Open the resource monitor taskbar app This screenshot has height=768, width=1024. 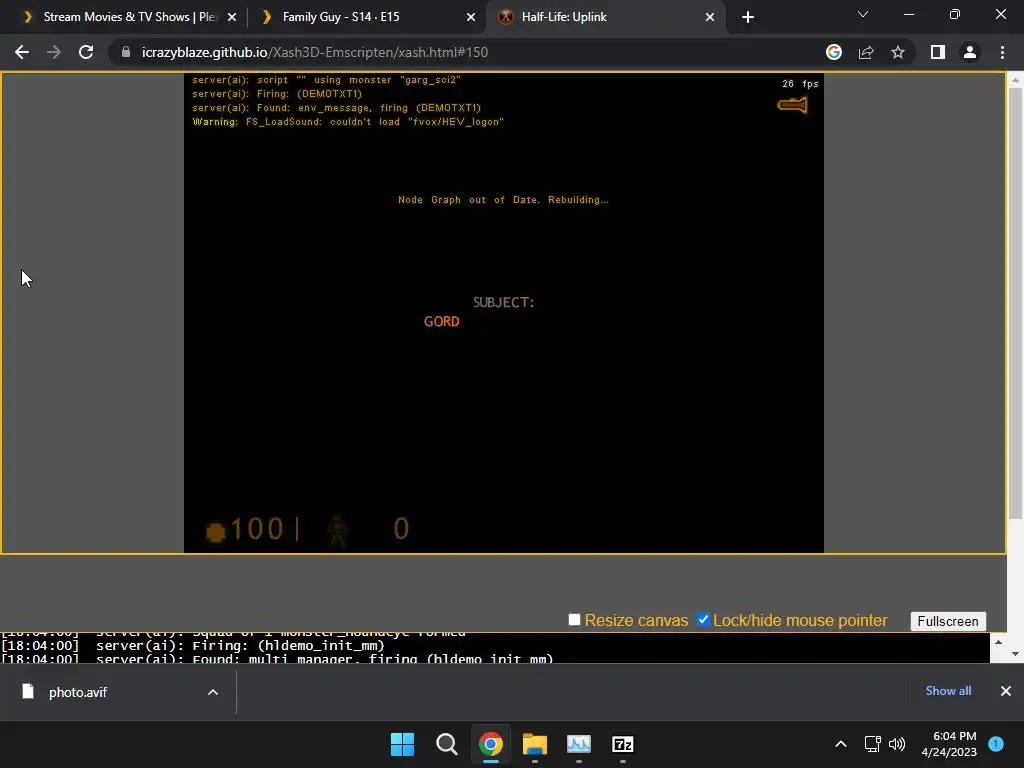(579, 744)
